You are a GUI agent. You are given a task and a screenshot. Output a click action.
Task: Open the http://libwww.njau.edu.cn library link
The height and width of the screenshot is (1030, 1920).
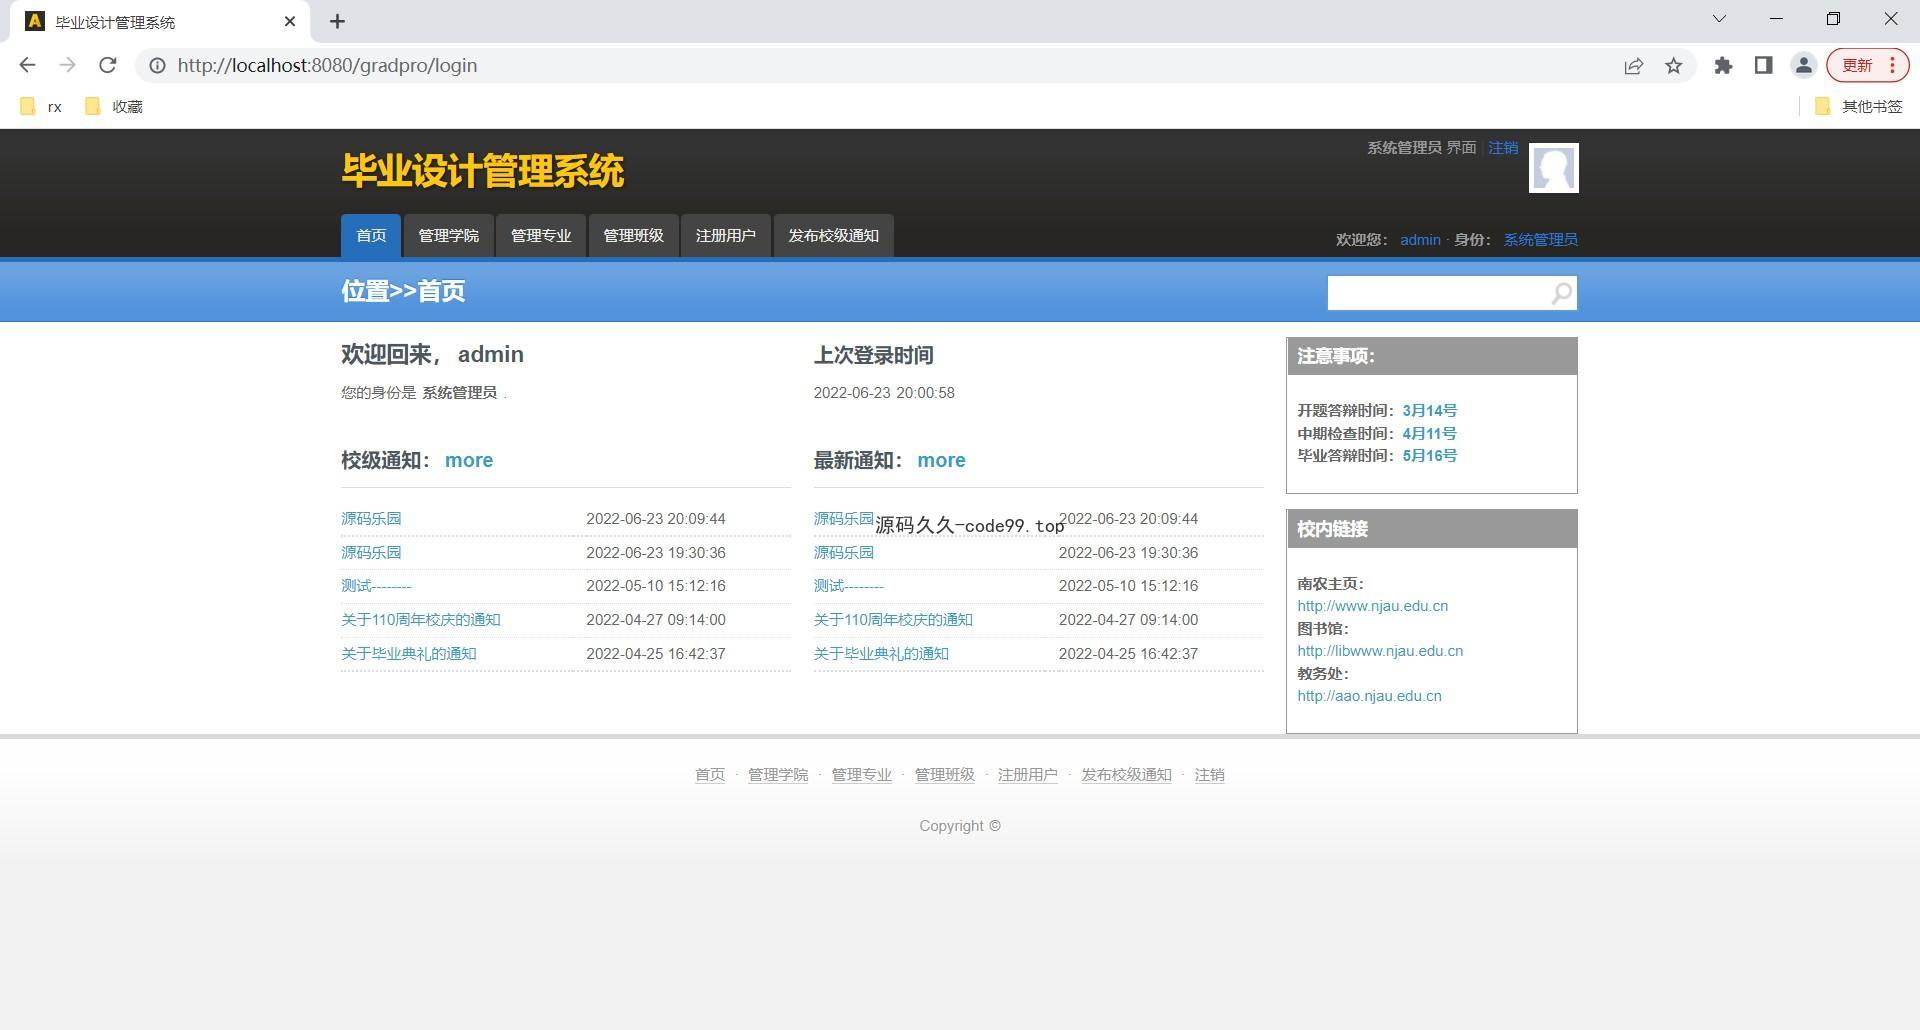(1380, 651)
